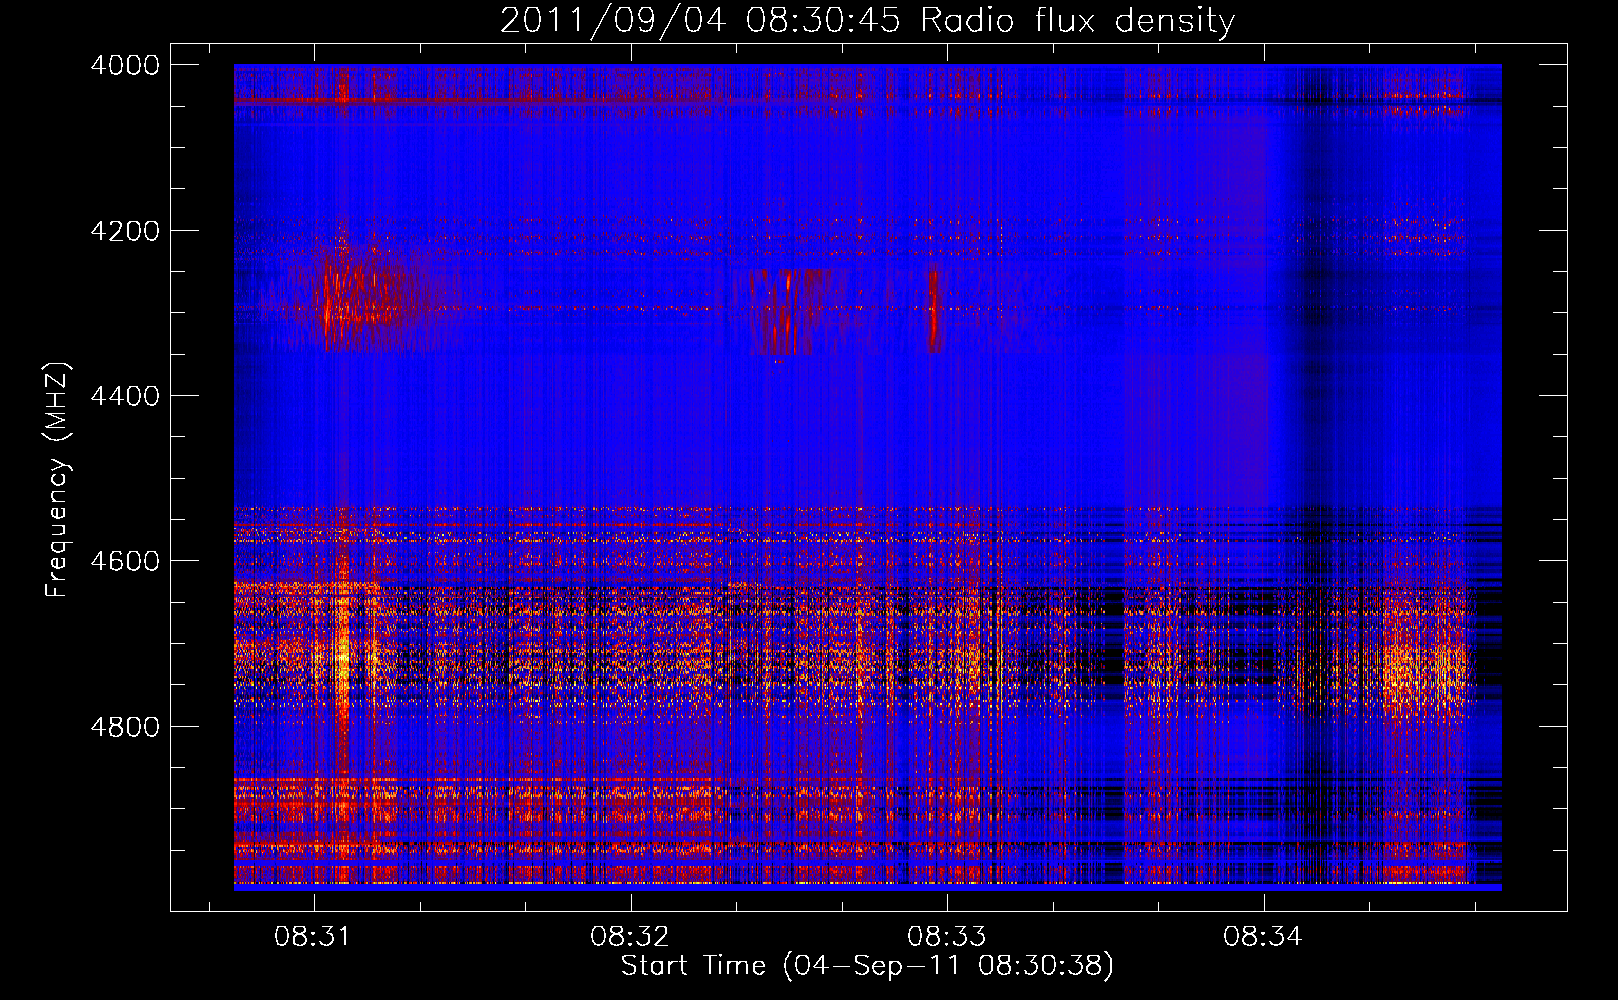This screenshot has width=1618, height=1000.
Task: Click the 08:31 time tick label
Action: tap(313, 936)
